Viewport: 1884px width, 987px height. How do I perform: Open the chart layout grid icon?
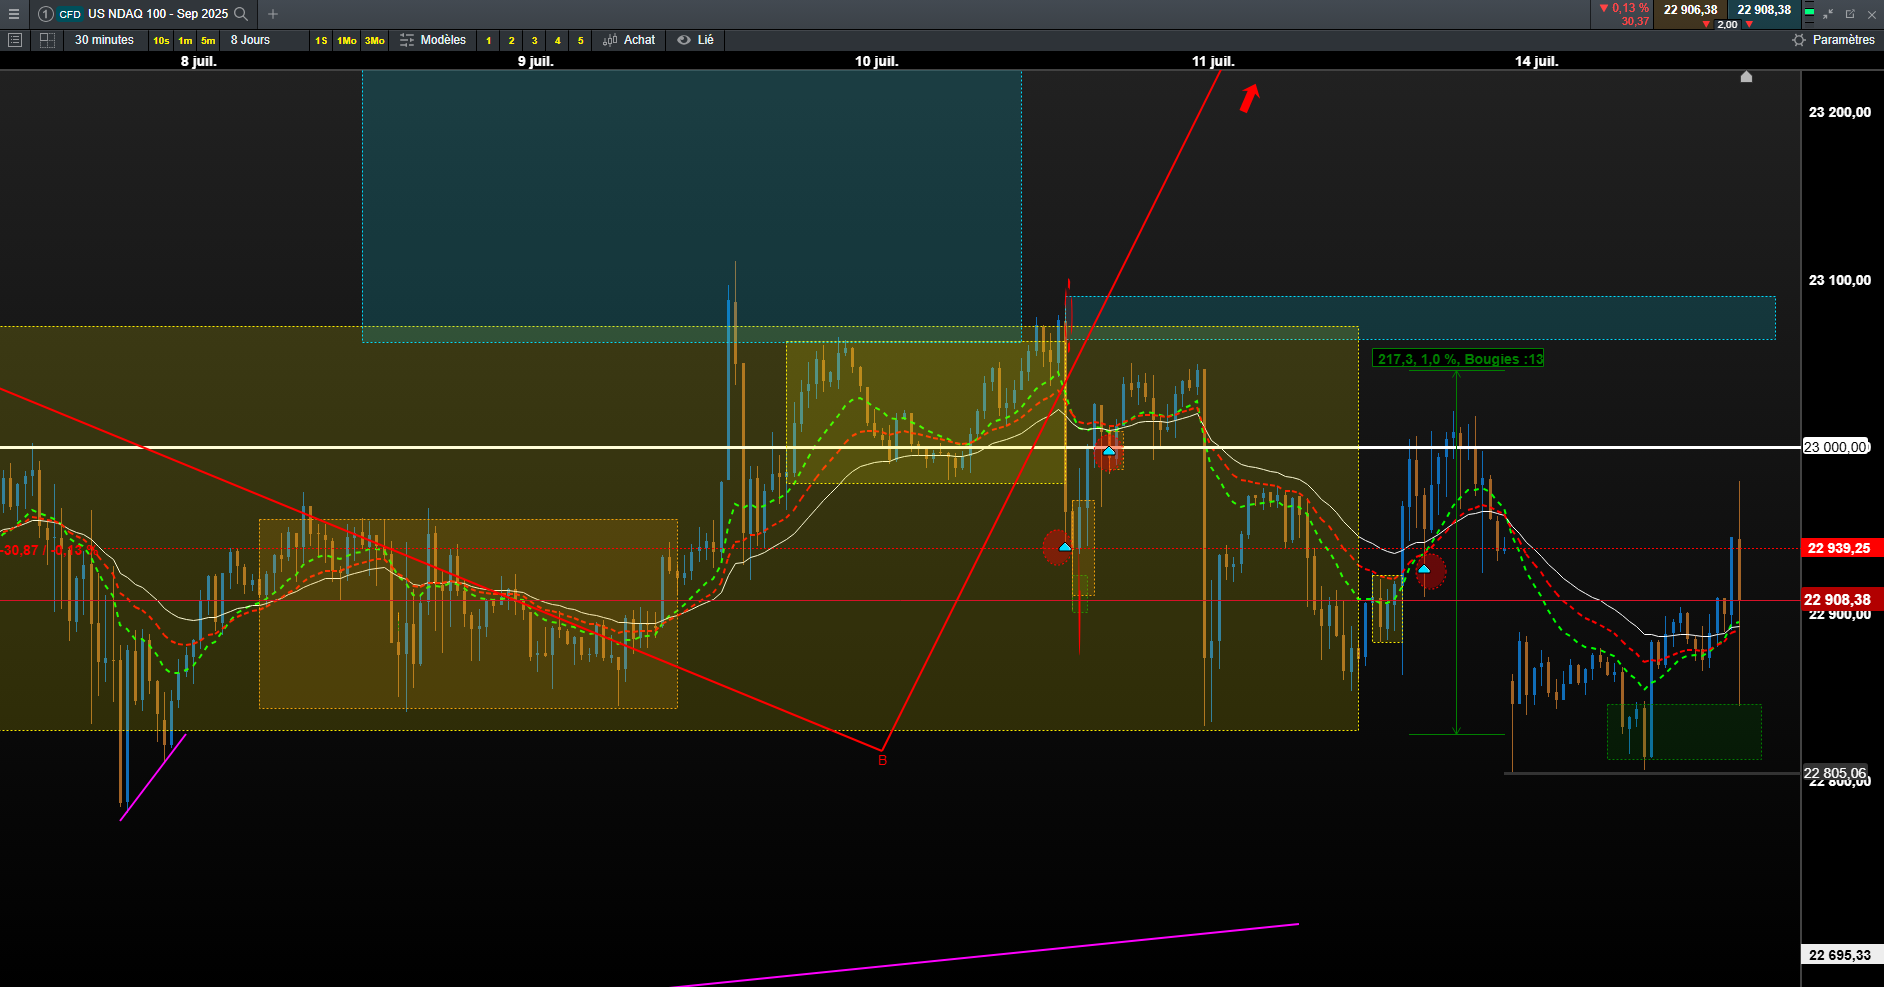point(47,40)
